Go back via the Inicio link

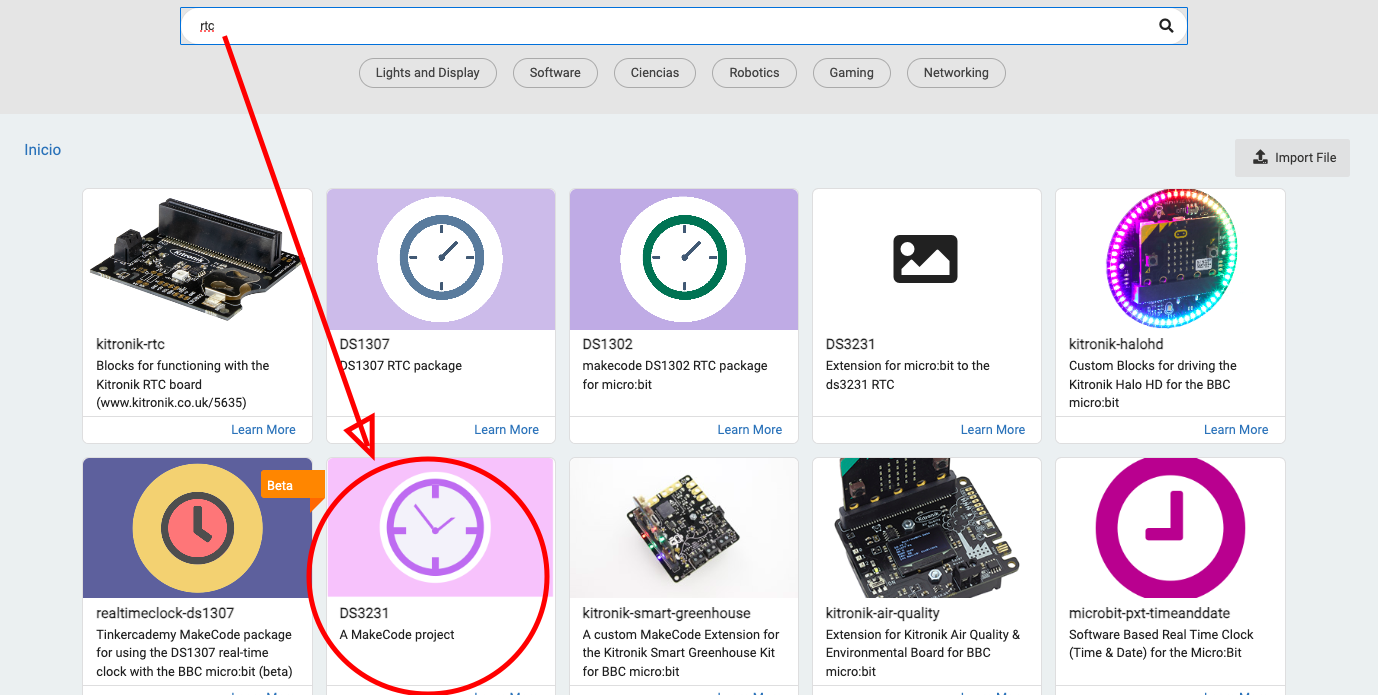click(x=43, y=150)
